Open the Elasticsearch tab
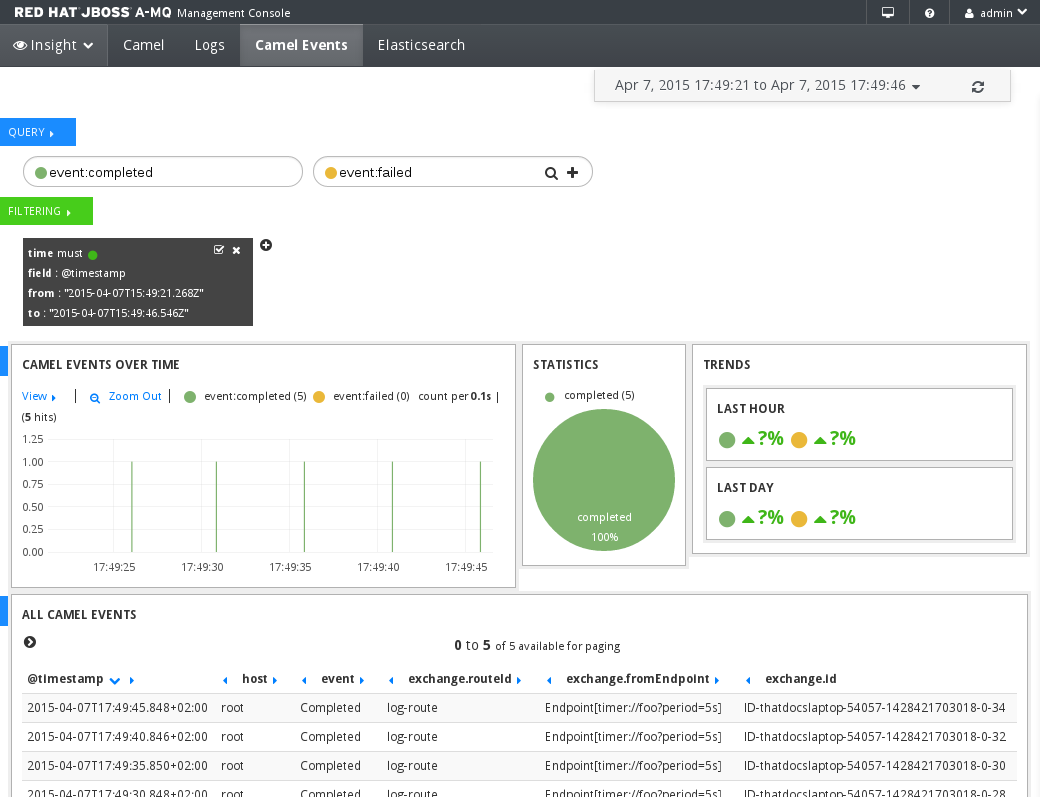Viewport: 1040px width, 797px height. tap(420, 44)
